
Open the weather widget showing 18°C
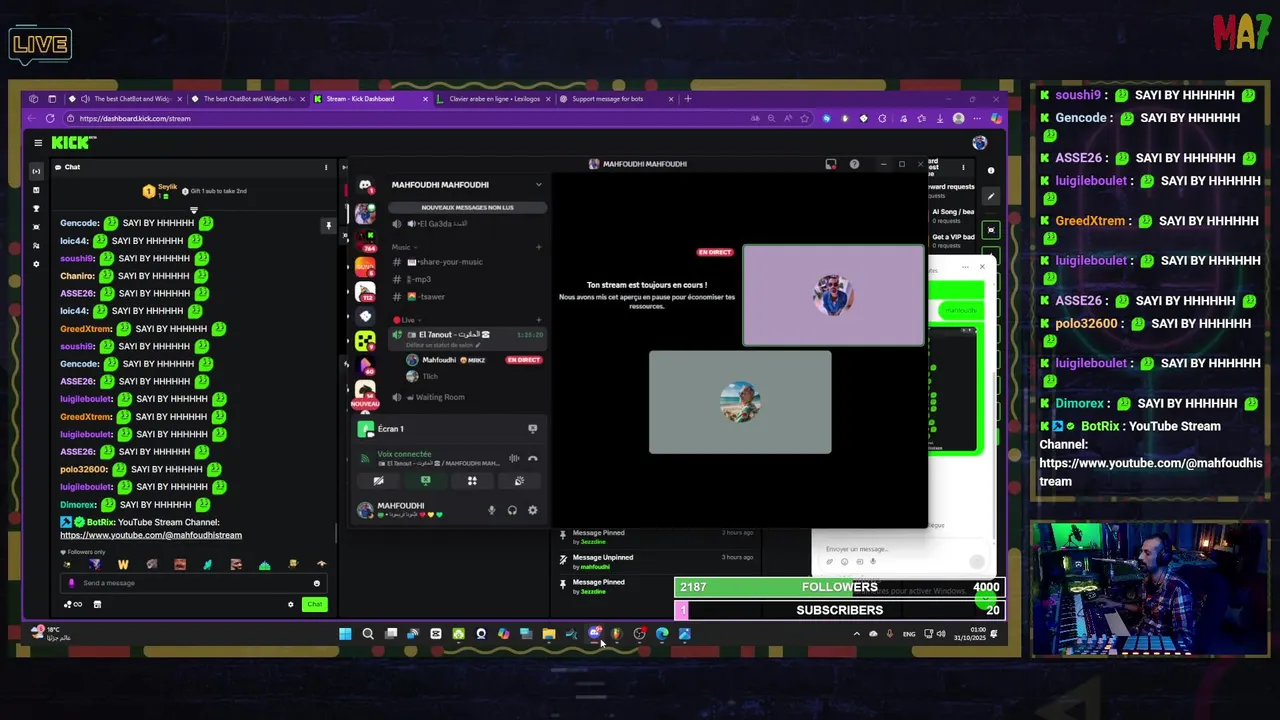52,633
